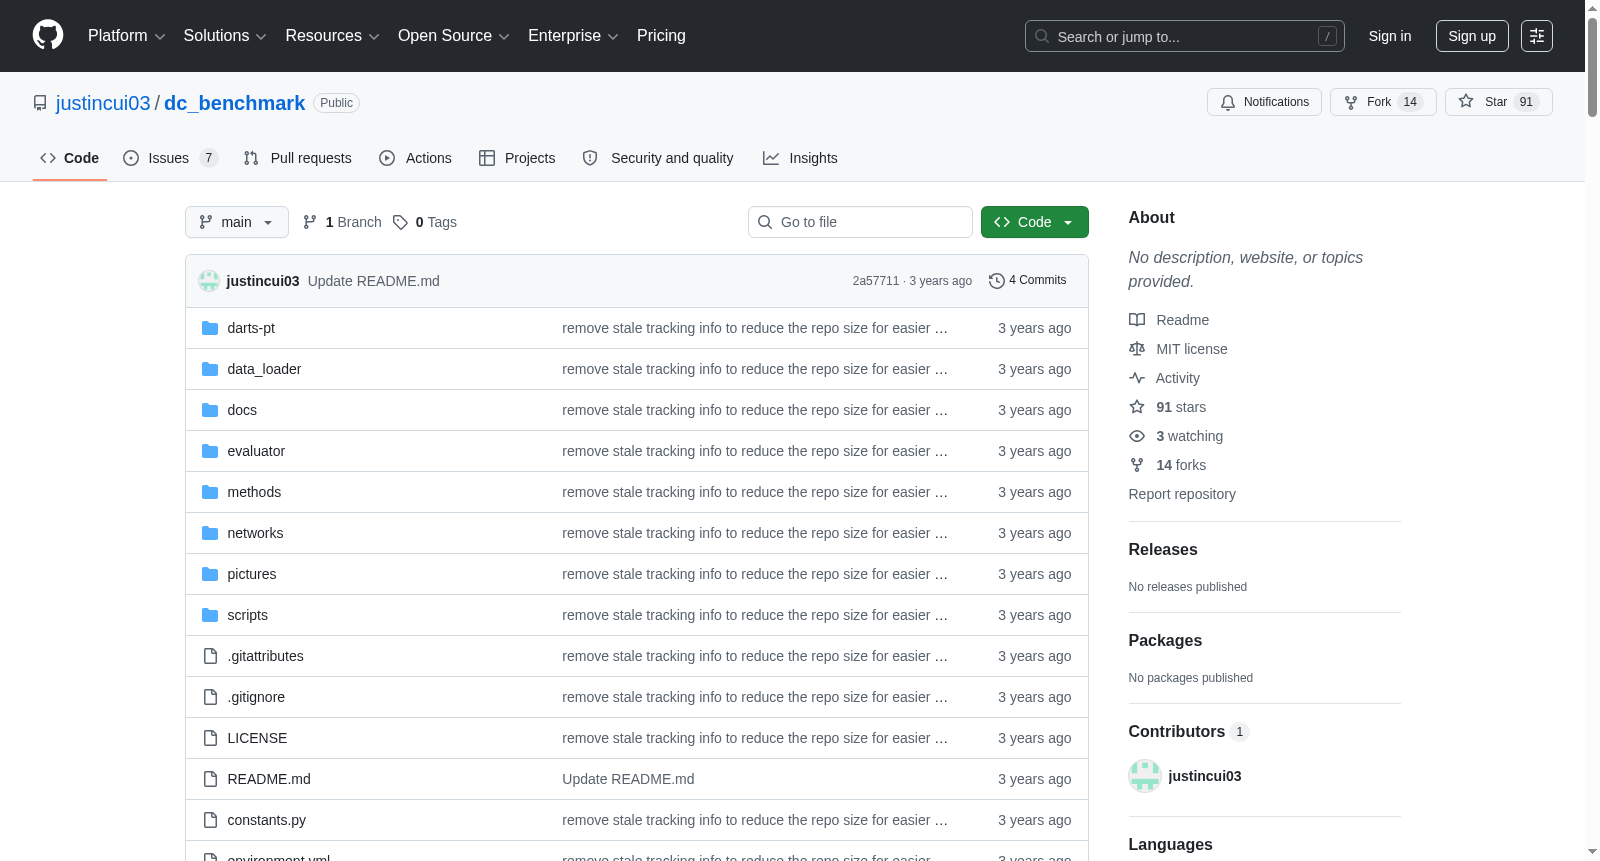Click the scale icon beside MIT license
The width and height of the screenshot is (1600, 861).
[1137, 349]
